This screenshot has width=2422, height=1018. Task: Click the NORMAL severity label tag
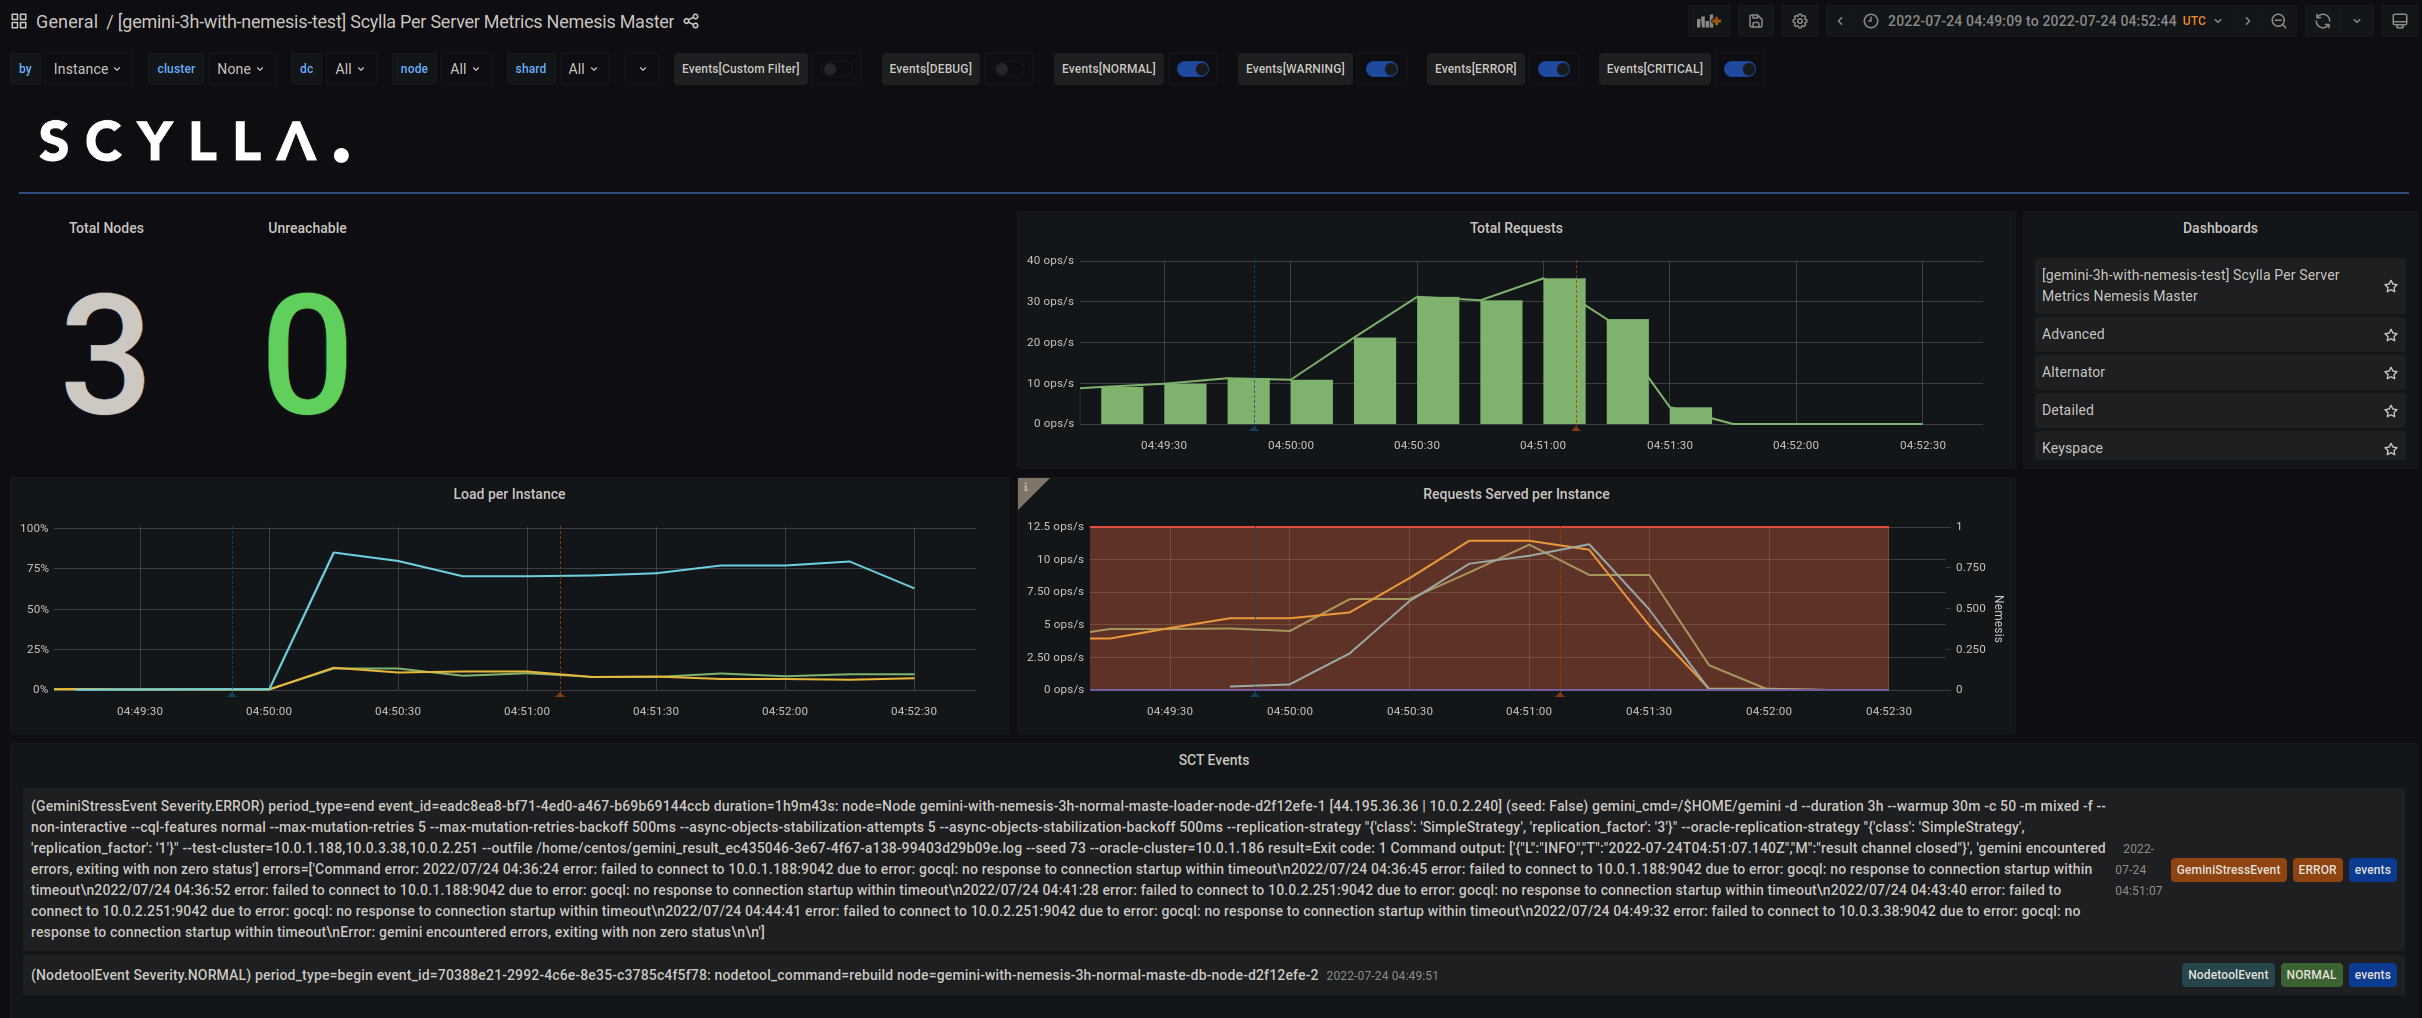coord(2311,975)
